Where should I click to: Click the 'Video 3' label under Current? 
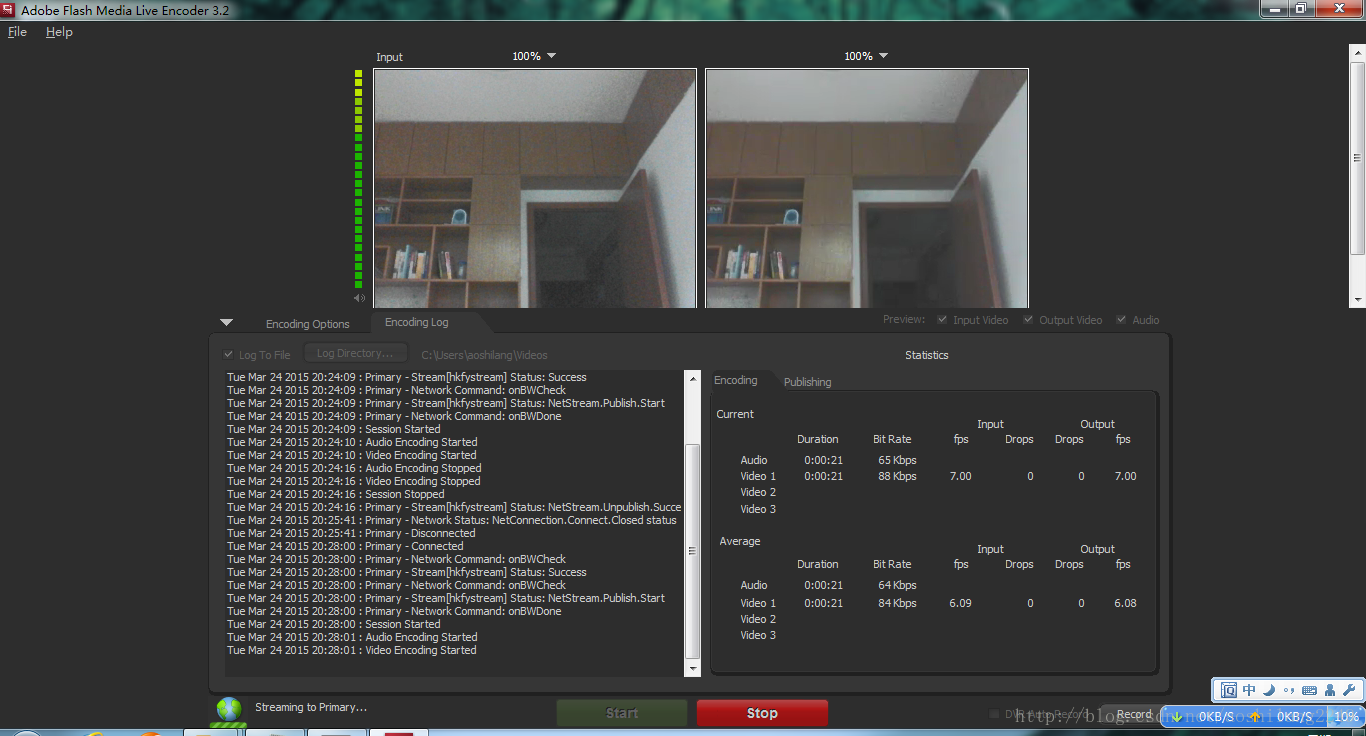[758, 509]
